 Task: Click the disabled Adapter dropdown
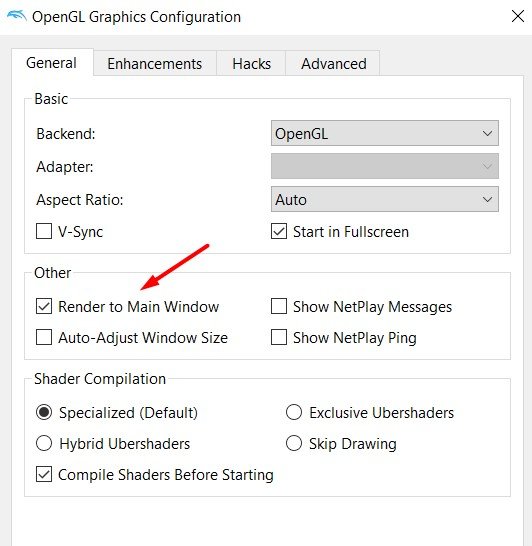click(x=385, y=166)
